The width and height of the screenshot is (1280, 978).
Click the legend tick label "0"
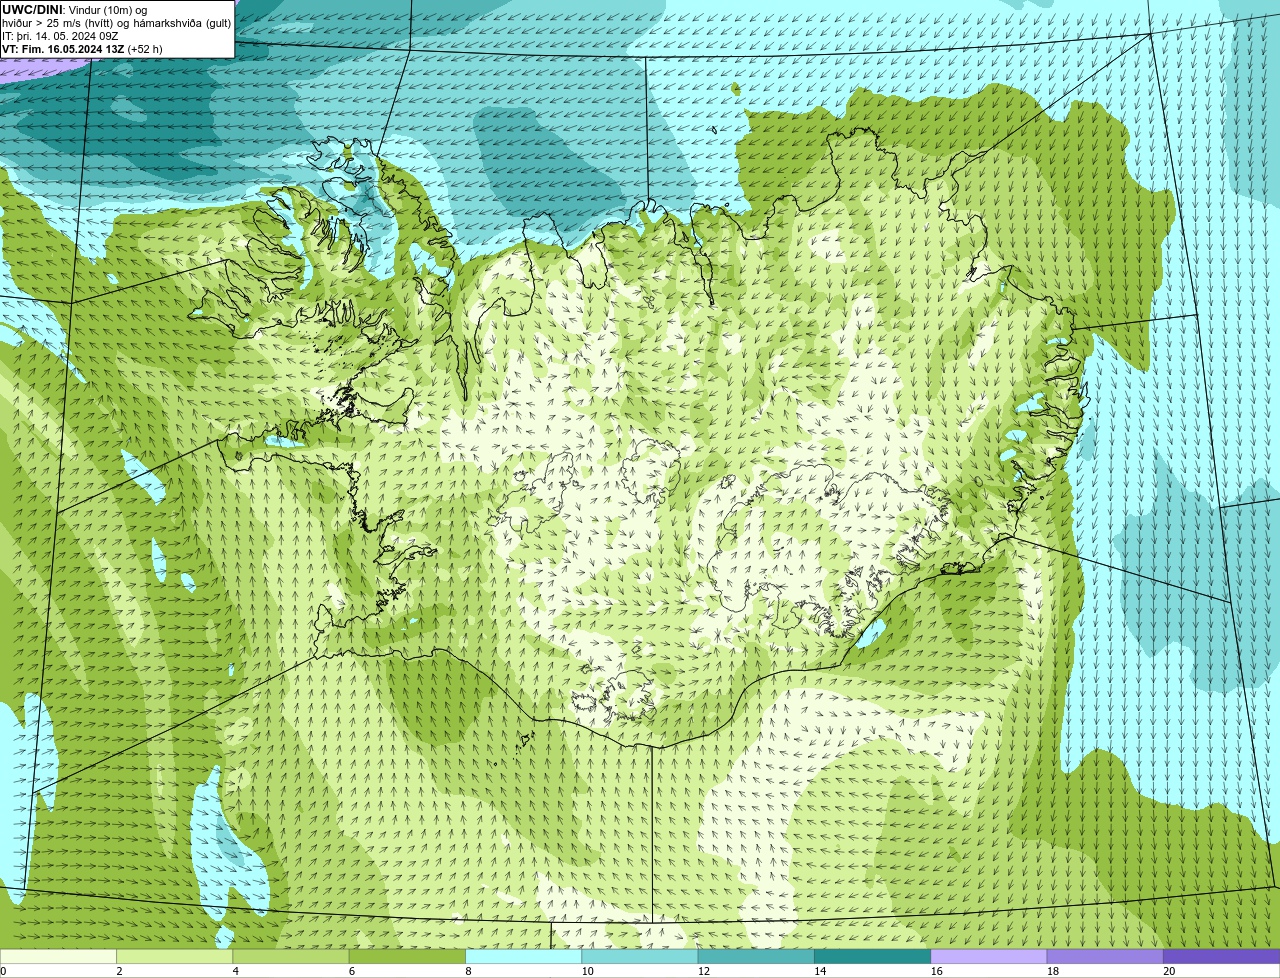(x=4, y=971)
